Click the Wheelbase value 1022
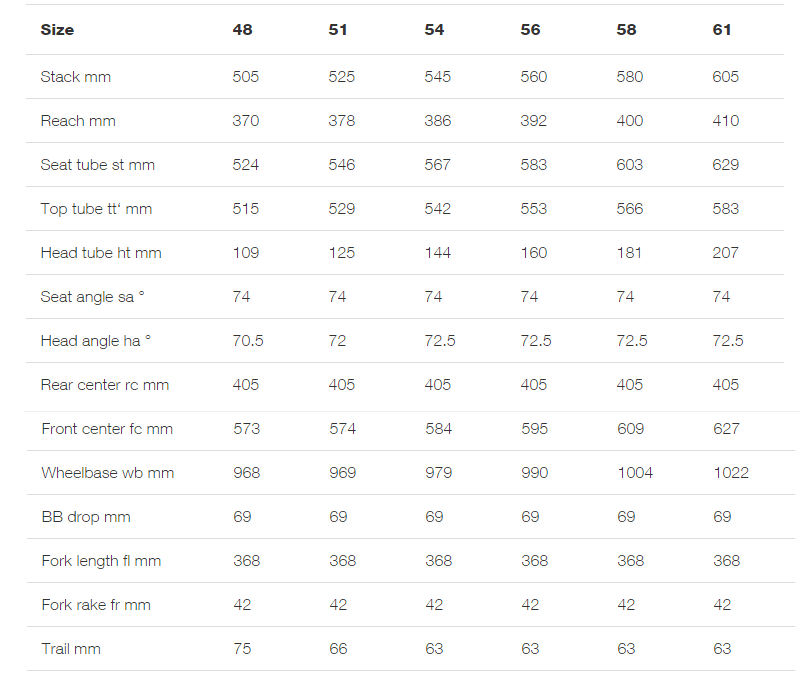 tap(731, 473)
